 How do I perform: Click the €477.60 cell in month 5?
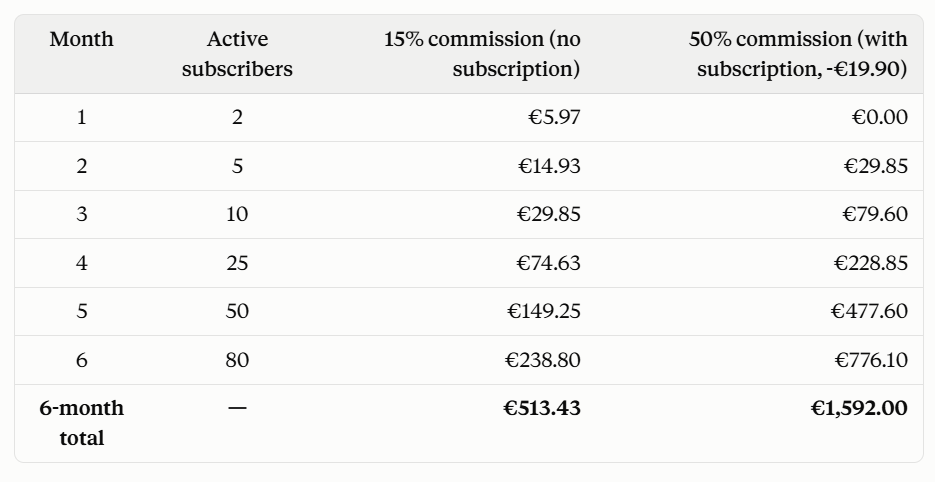point(869,311)
